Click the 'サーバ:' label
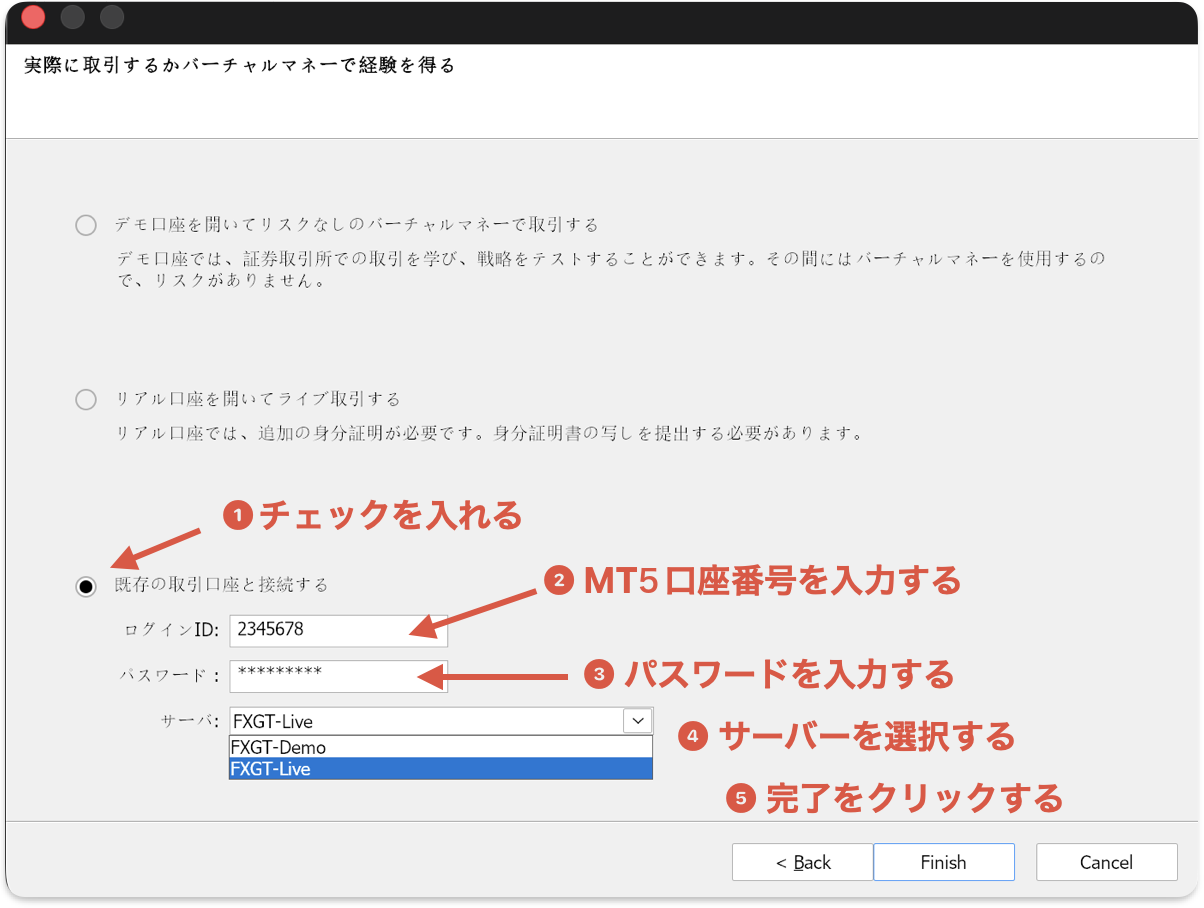1204x908 pixels. pyautogui.click(x=189, y=721)
